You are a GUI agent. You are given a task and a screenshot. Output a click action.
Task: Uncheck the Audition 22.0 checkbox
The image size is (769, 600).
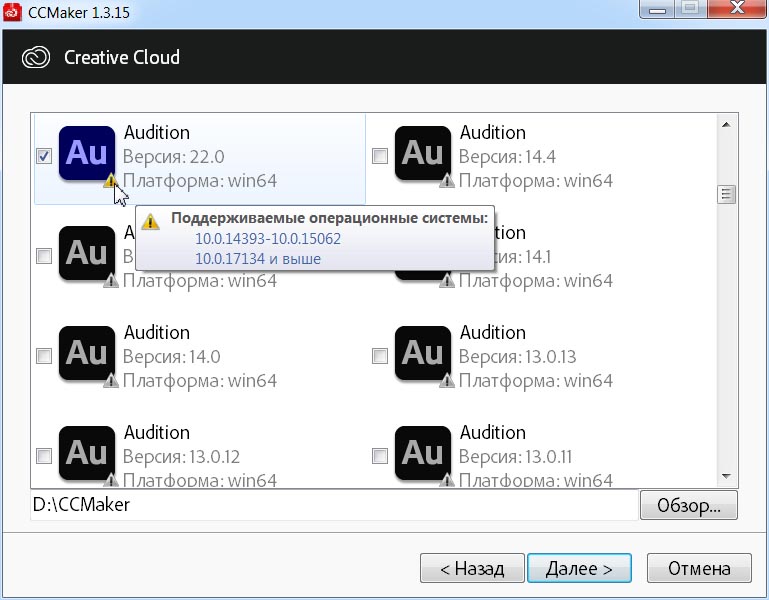44,156
